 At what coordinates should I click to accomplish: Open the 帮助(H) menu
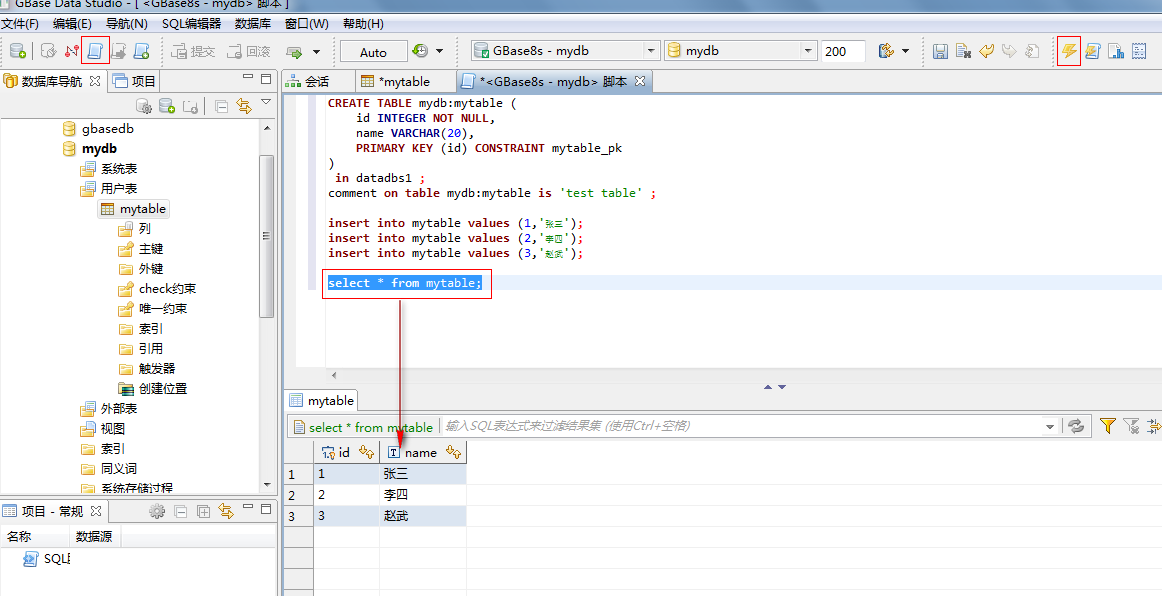point(363,24)
